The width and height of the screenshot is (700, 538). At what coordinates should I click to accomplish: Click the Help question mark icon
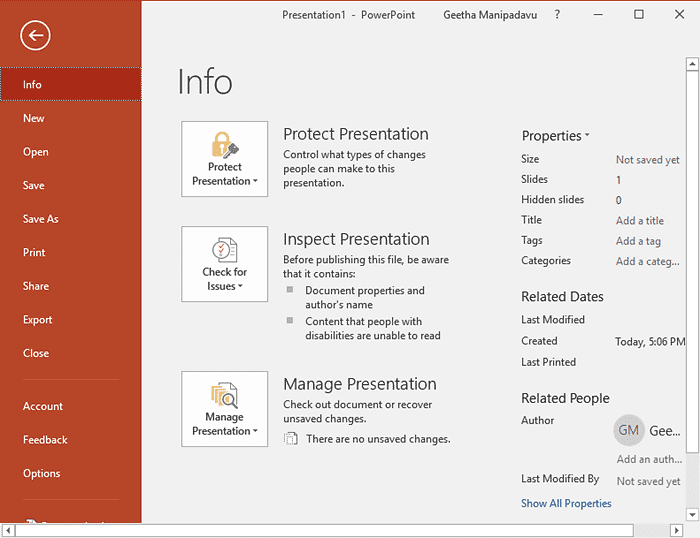(x=557, y=15)
